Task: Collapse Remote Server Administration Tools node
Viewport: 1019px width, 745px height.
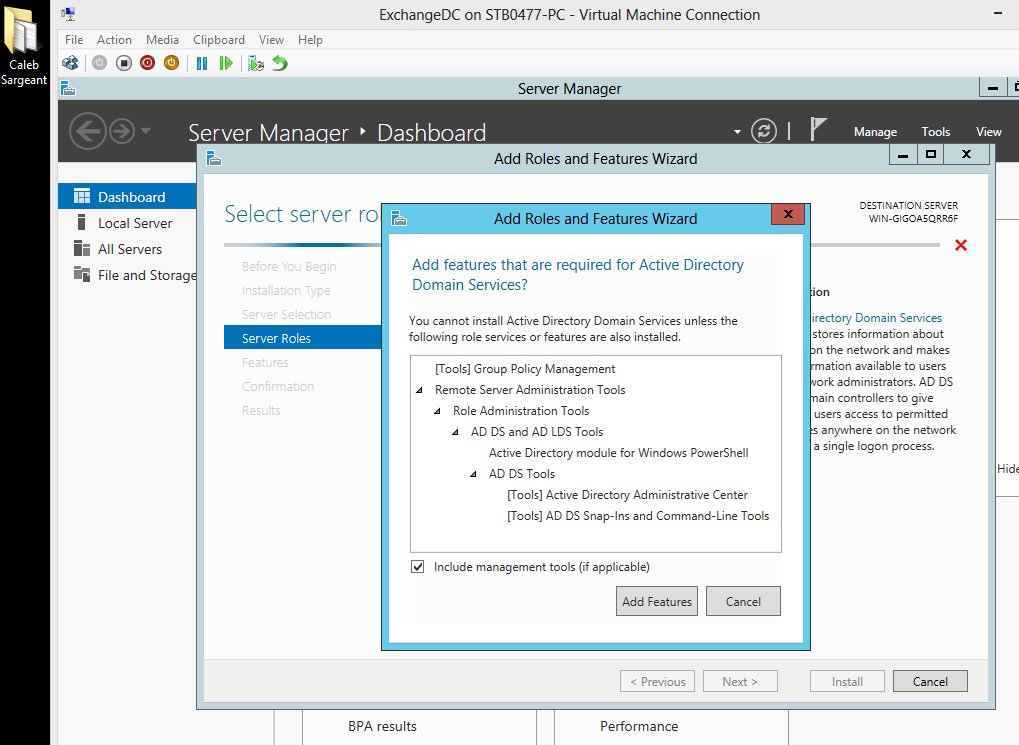Action: click(419, 390)
